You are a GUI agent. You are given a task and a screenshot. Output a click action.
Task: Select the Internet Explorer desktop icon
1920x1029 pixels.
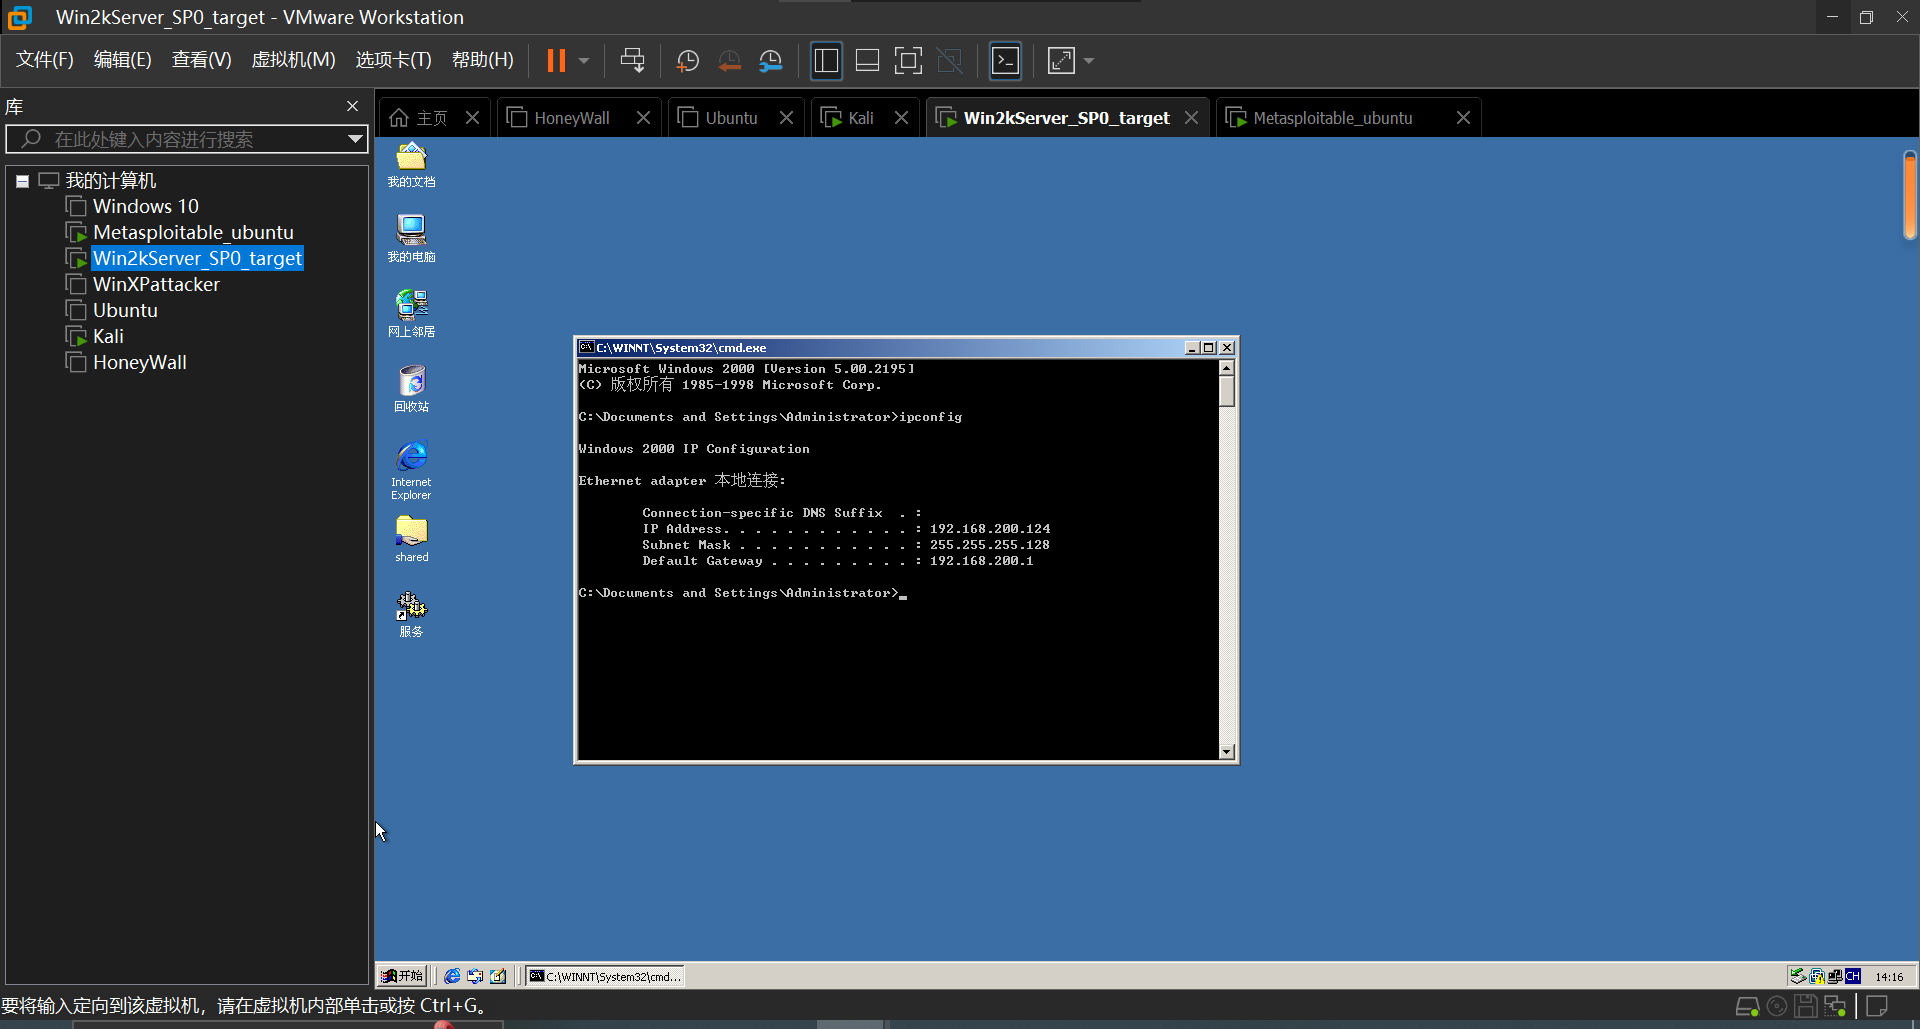[411, 470]
